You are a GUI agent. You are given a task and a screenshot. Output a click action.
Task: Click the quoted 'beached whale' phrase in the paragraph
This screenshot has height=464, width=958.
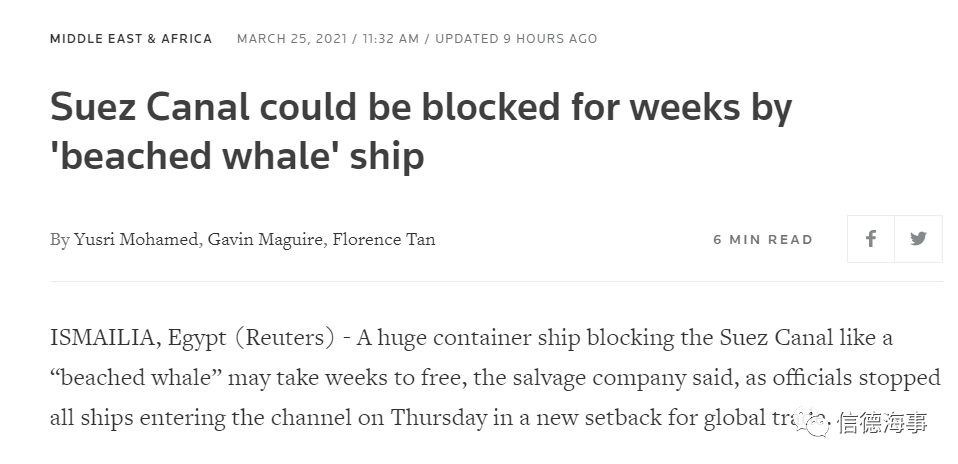pyautogui.click(x=136, y=378)
